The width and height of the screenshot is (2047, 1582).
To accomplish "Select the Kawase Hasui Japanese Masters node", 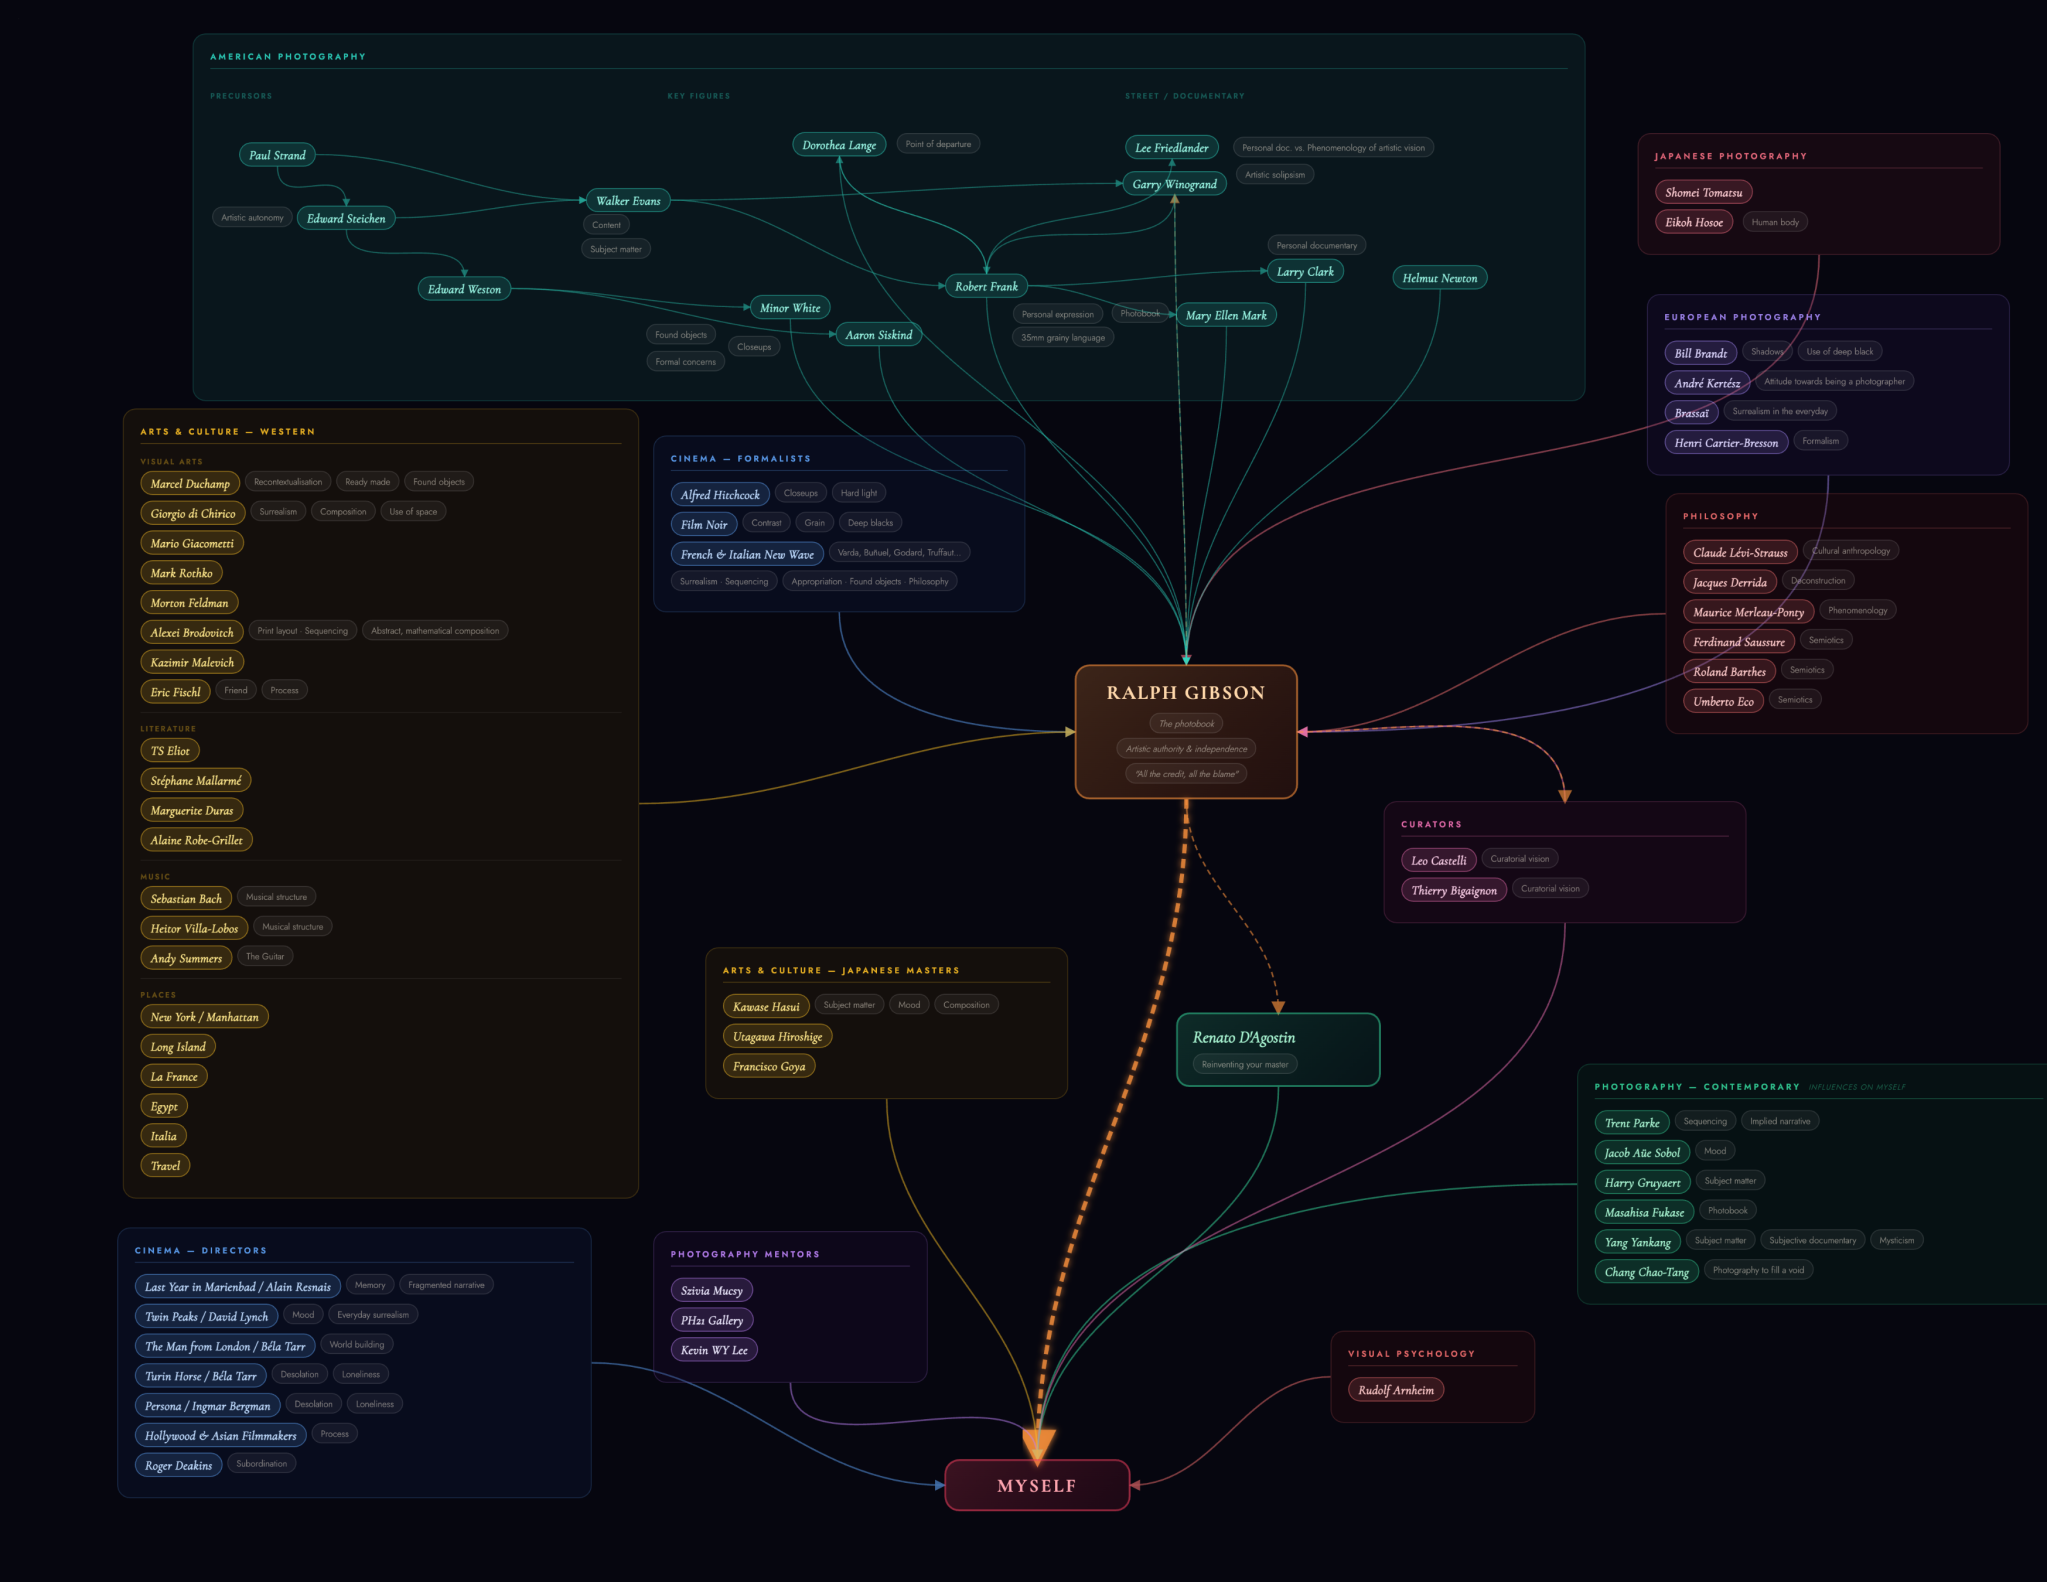I will (765, 1005).
